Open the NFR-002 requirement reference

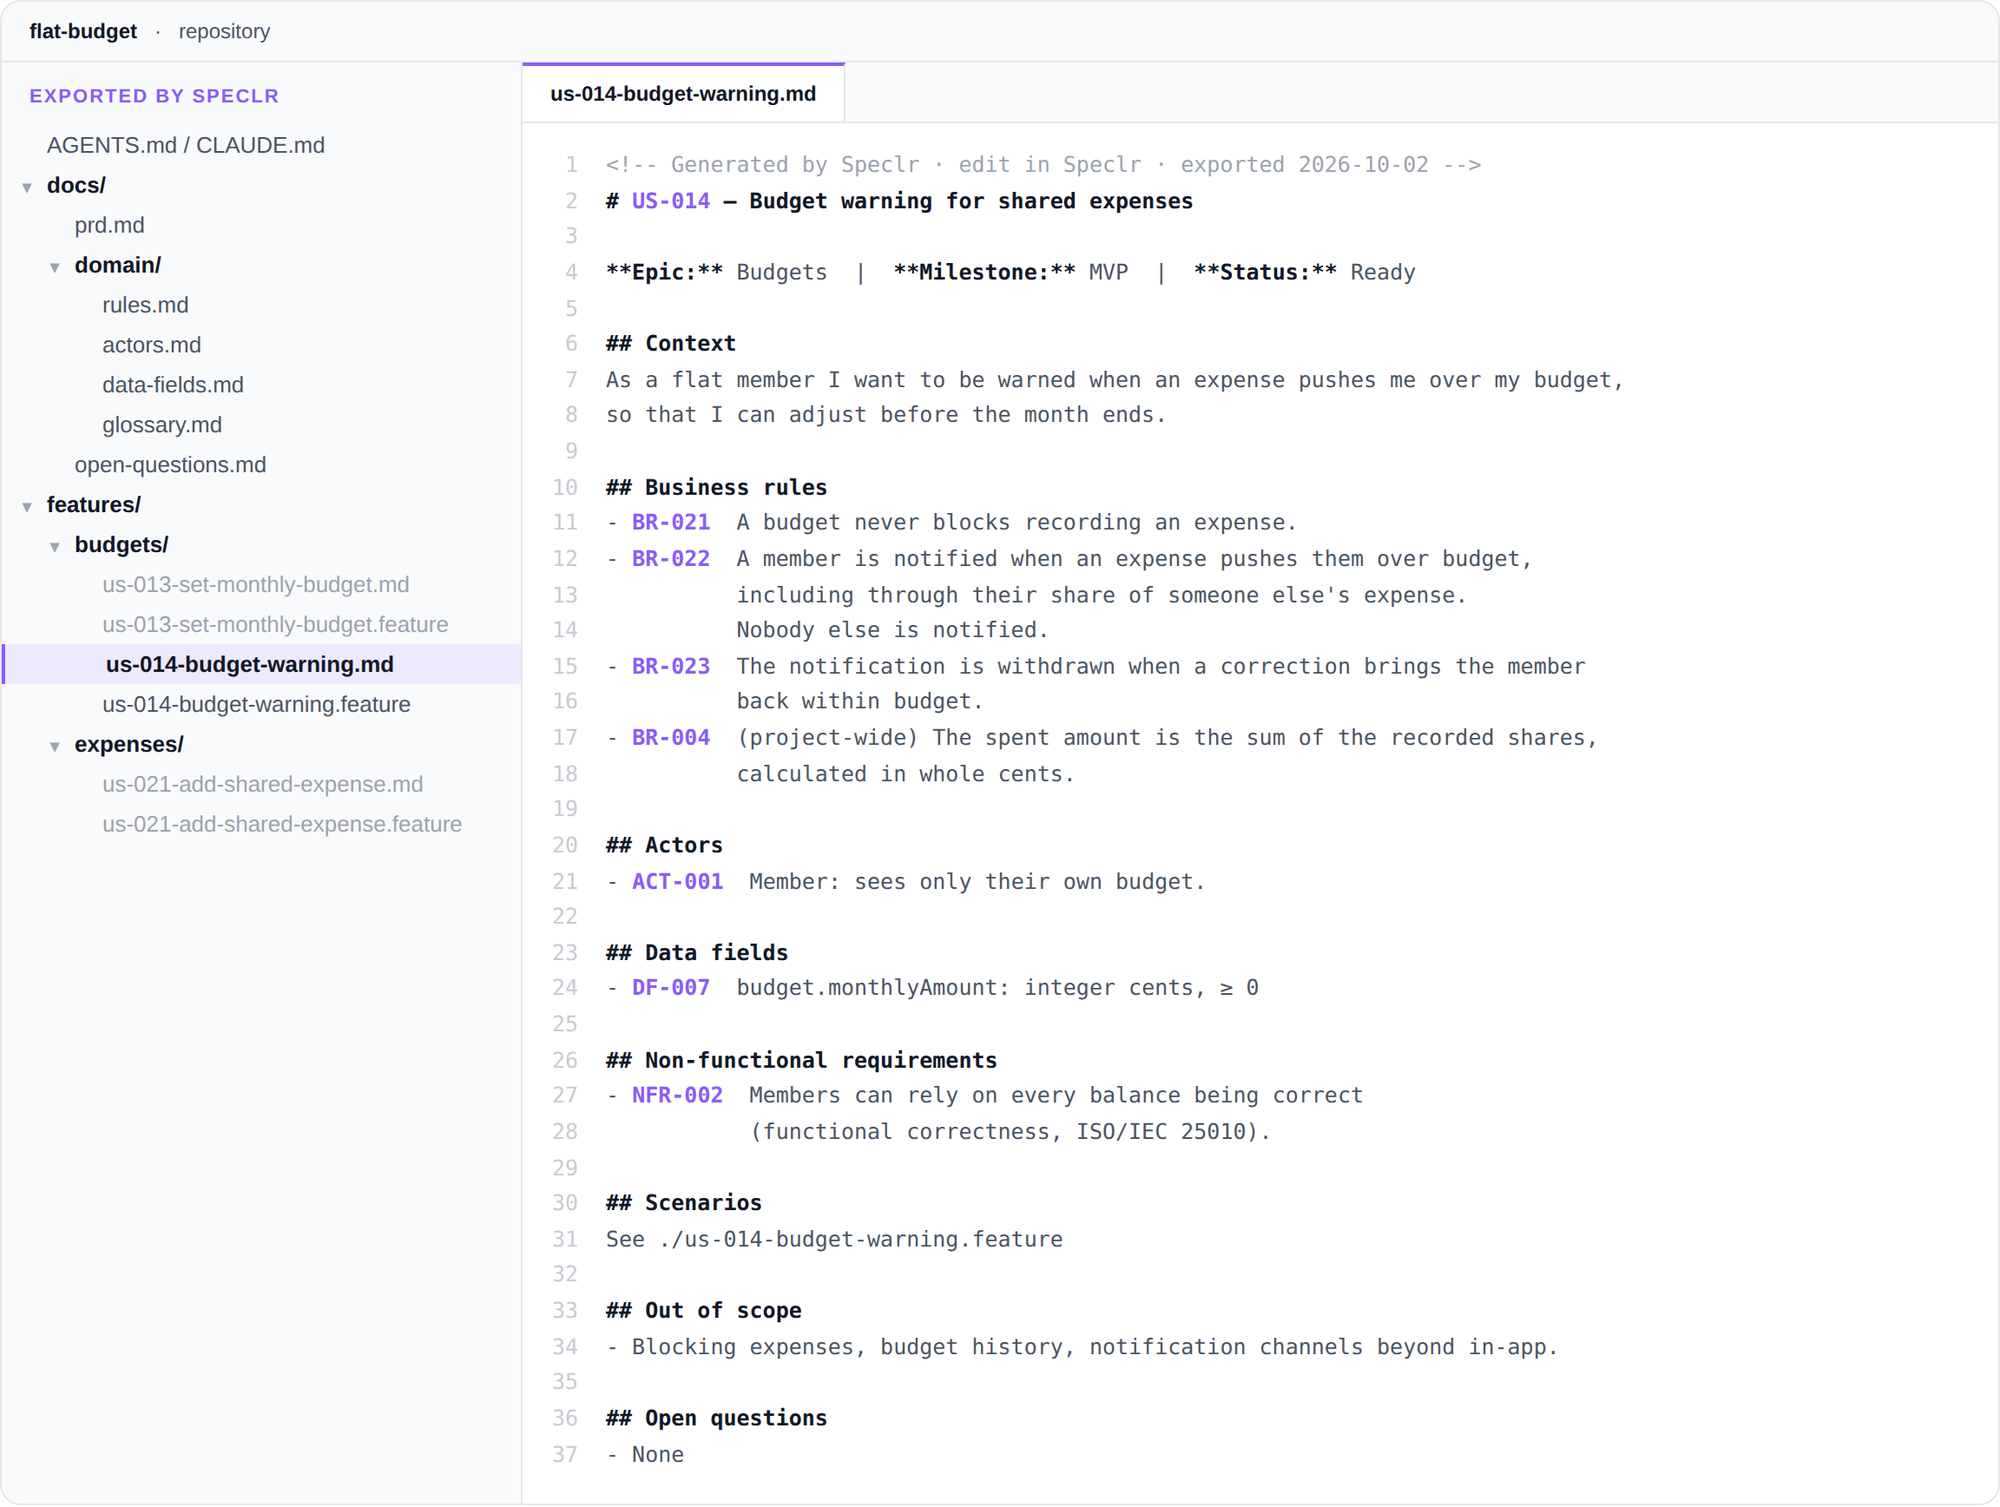point(677,1095)
